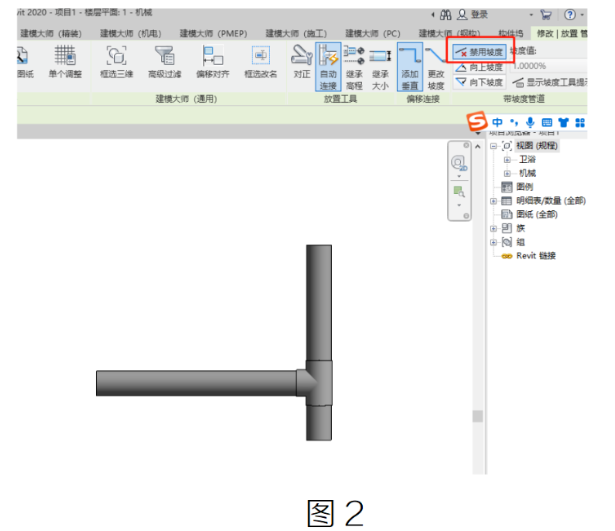
Task: Click the 2D steering wheel navigation icon
Action: [459, 163]
